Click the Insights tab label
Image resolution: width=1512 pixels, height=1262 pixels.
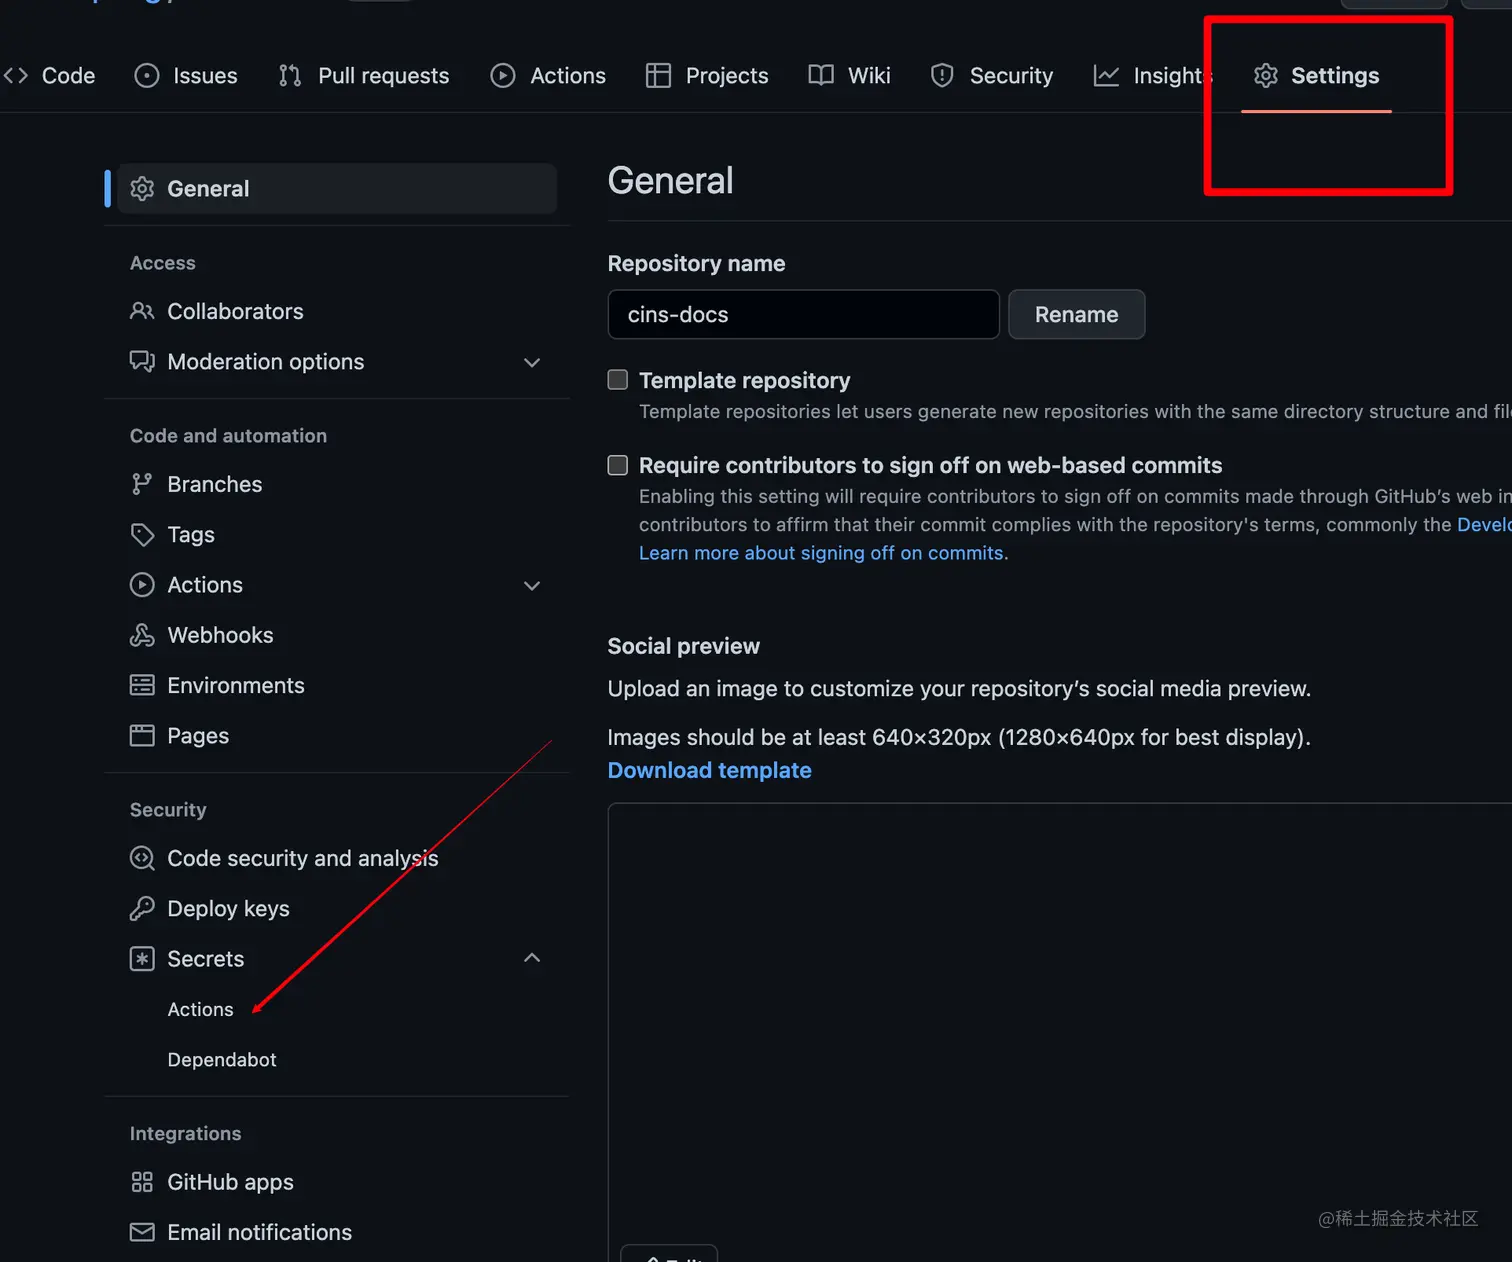[x=1172, y=75]
